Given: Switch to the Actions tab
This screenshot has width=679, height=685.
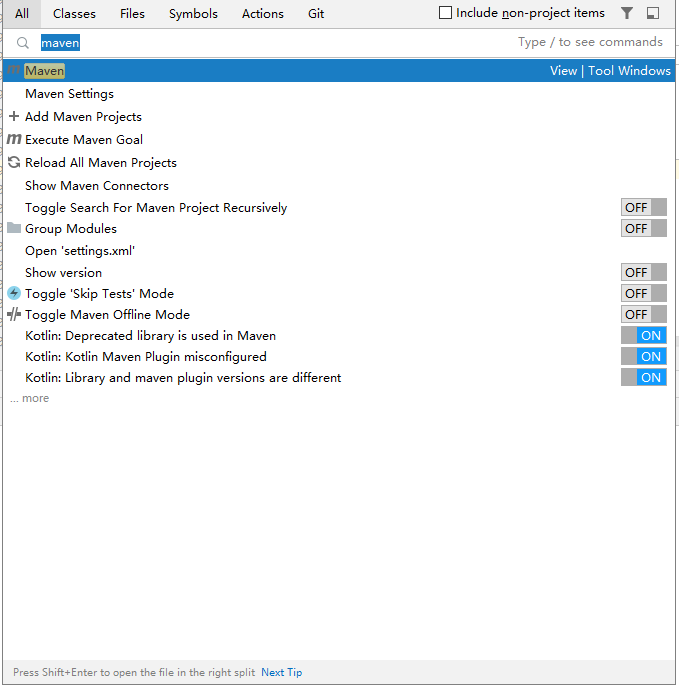Looking at the screenshot, I should (263, 14).
